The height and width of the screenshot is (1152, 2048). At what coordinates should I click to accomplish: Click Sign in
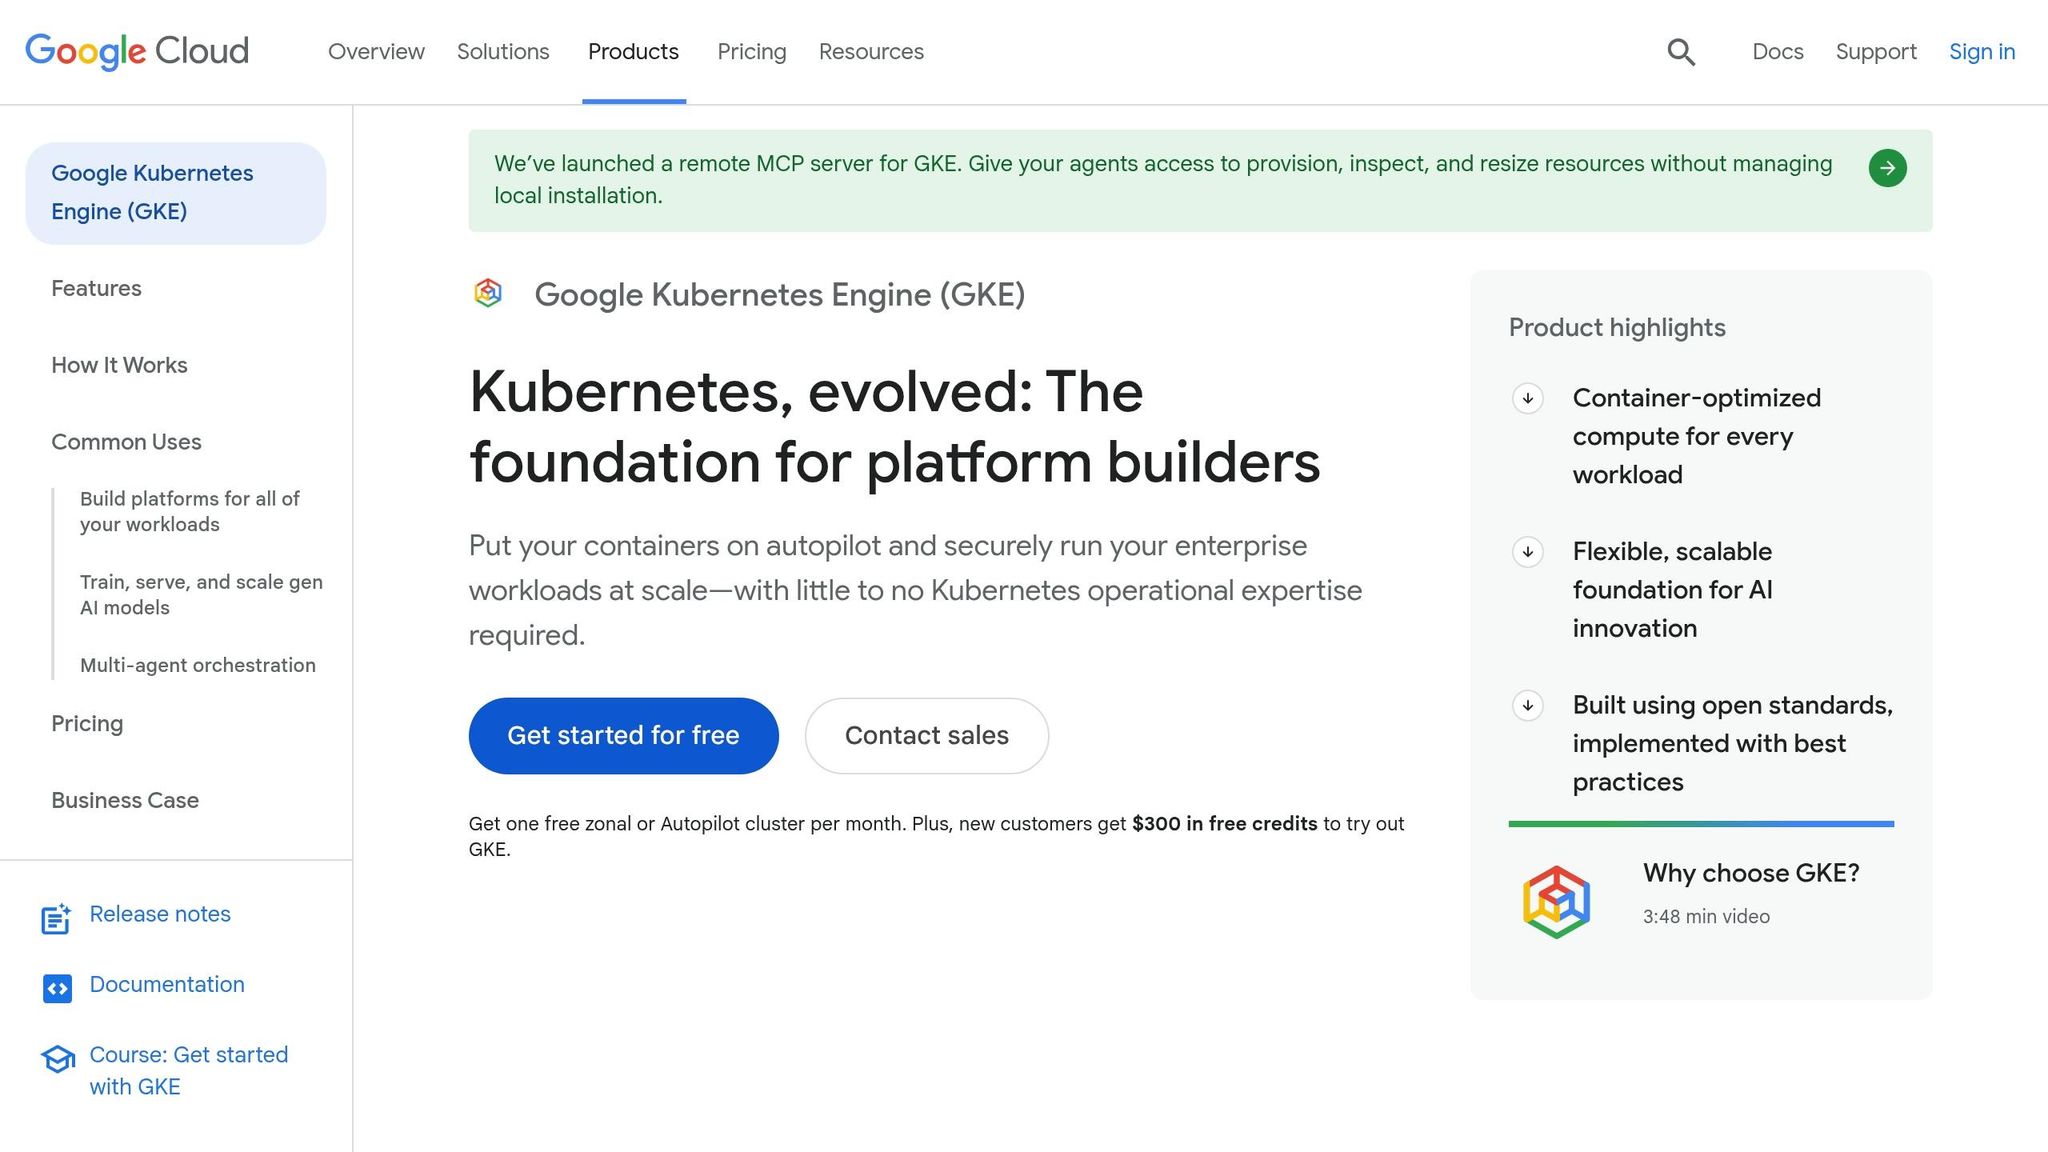coord(1982,52)
